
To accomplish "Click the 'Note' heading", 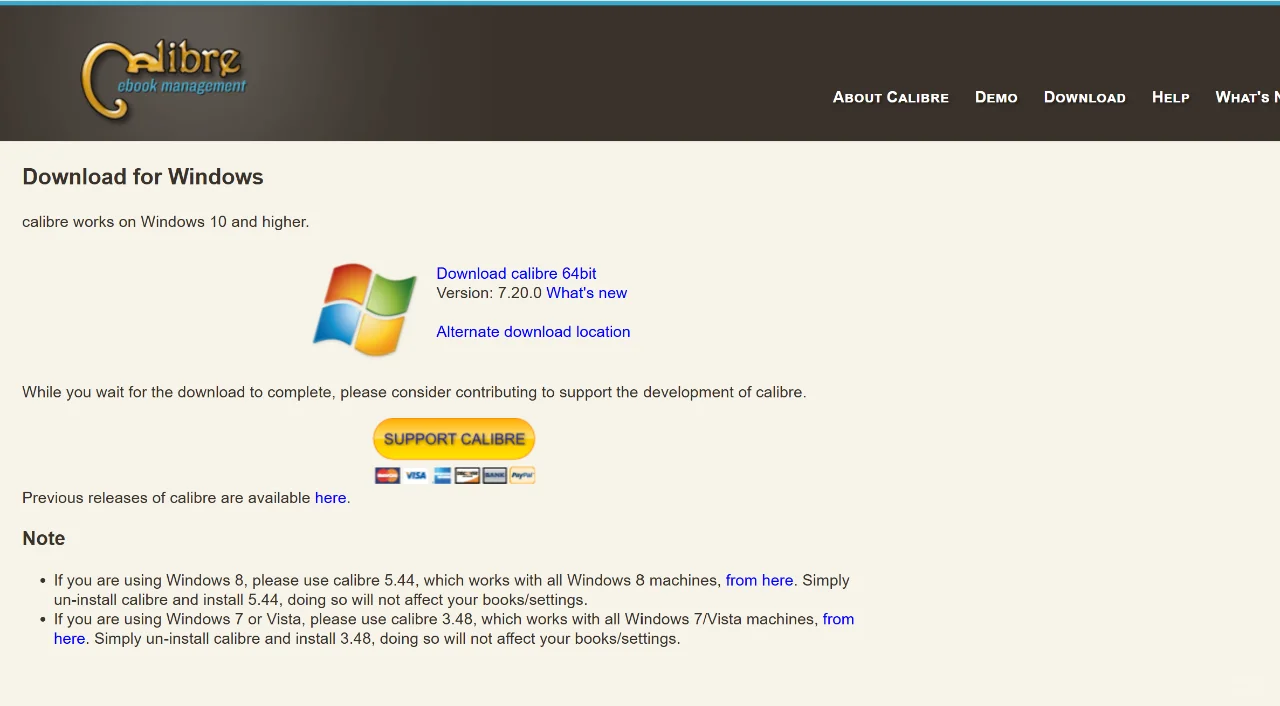I will 44,538.
